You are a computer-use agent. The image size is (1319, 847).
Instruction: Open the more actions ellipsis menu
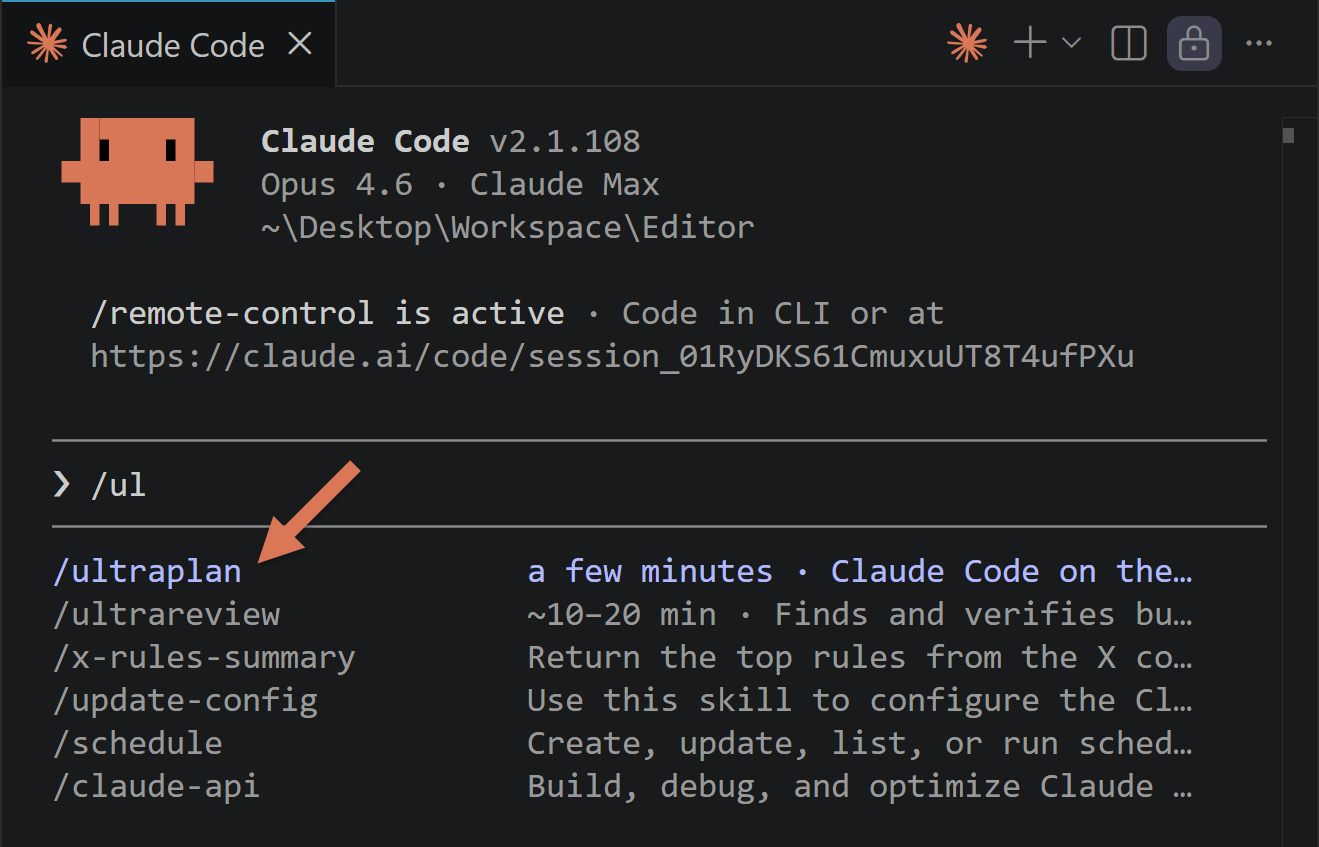coord(1259,43)
